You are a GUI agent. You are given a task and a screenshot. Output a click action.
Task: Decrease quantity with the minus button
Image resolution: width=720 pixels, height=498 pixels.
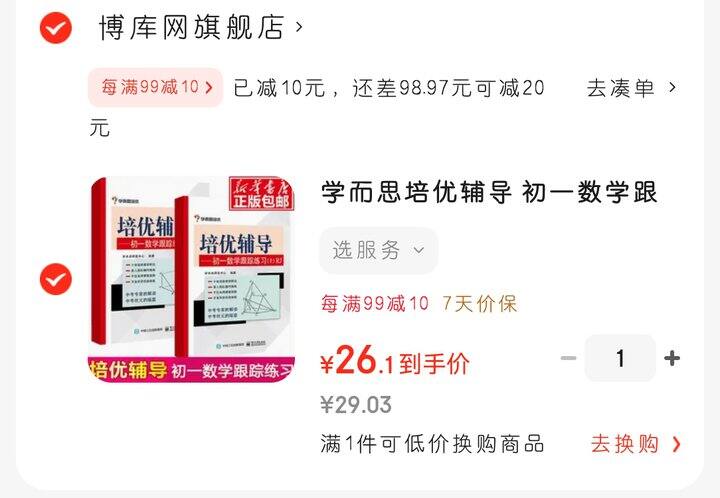(568, 358)
